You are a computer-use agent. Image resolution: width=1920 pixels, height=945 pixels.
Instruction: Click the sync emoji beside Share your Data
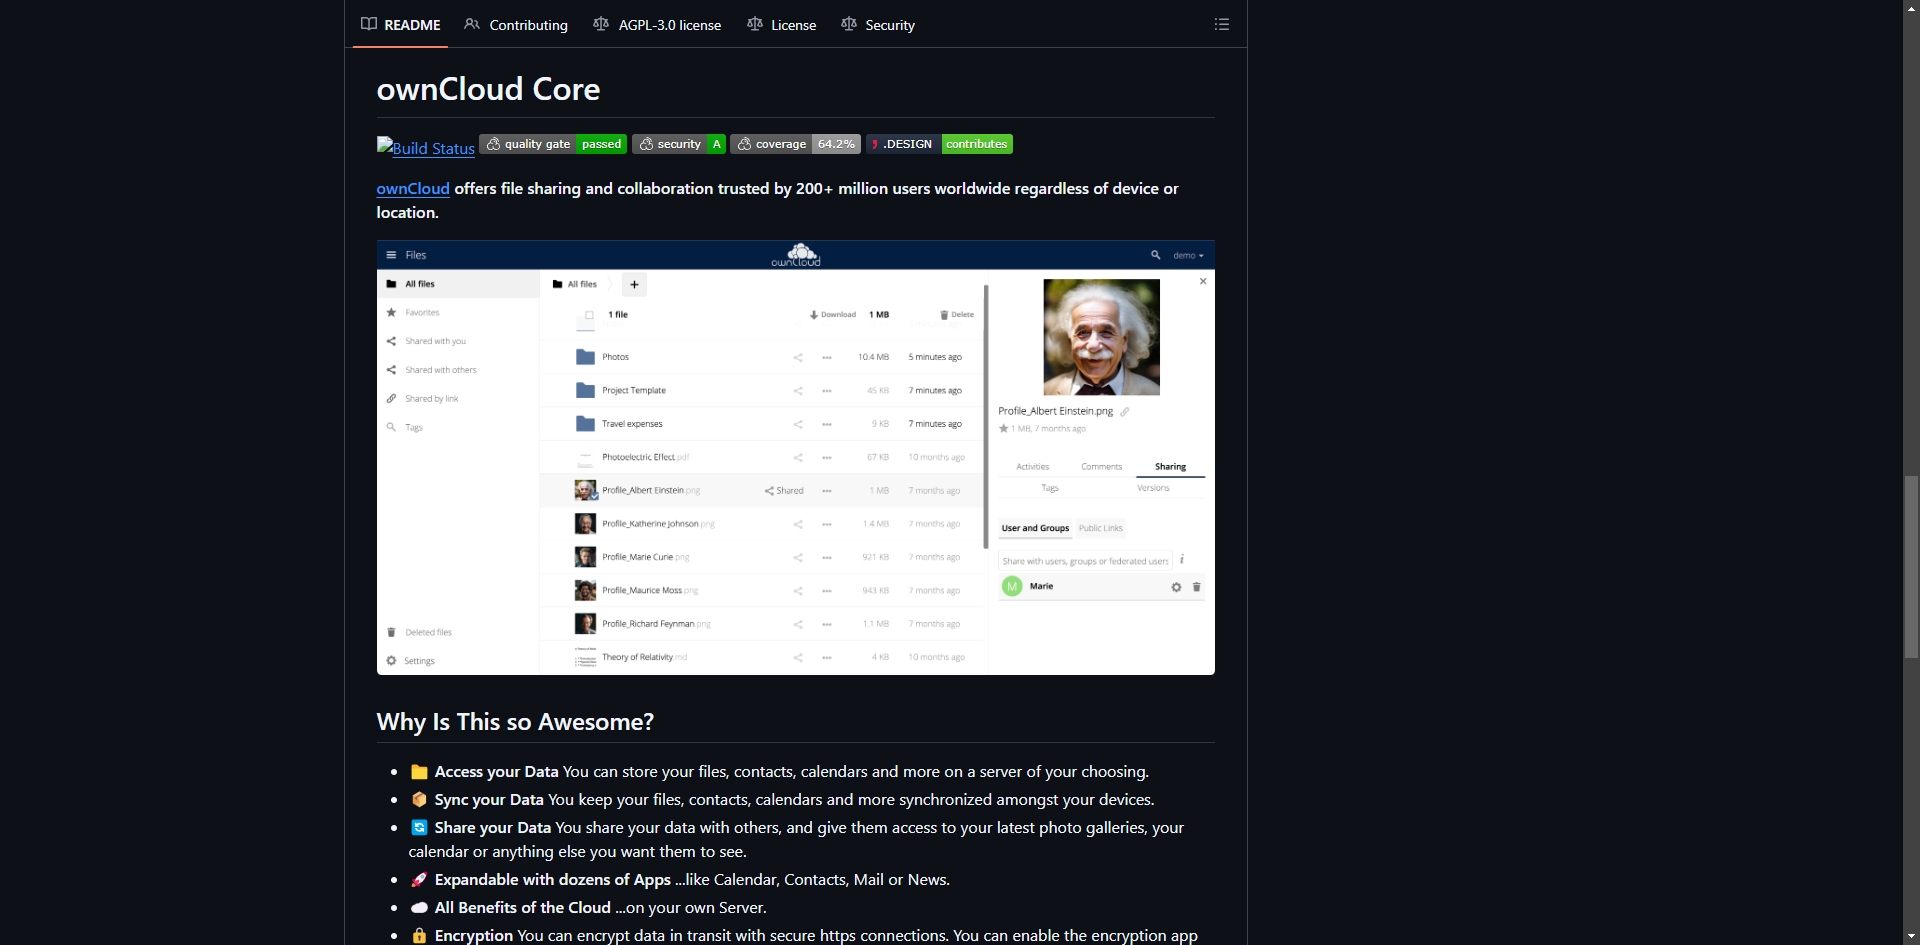pyautogui.click(x=419, y=828)
